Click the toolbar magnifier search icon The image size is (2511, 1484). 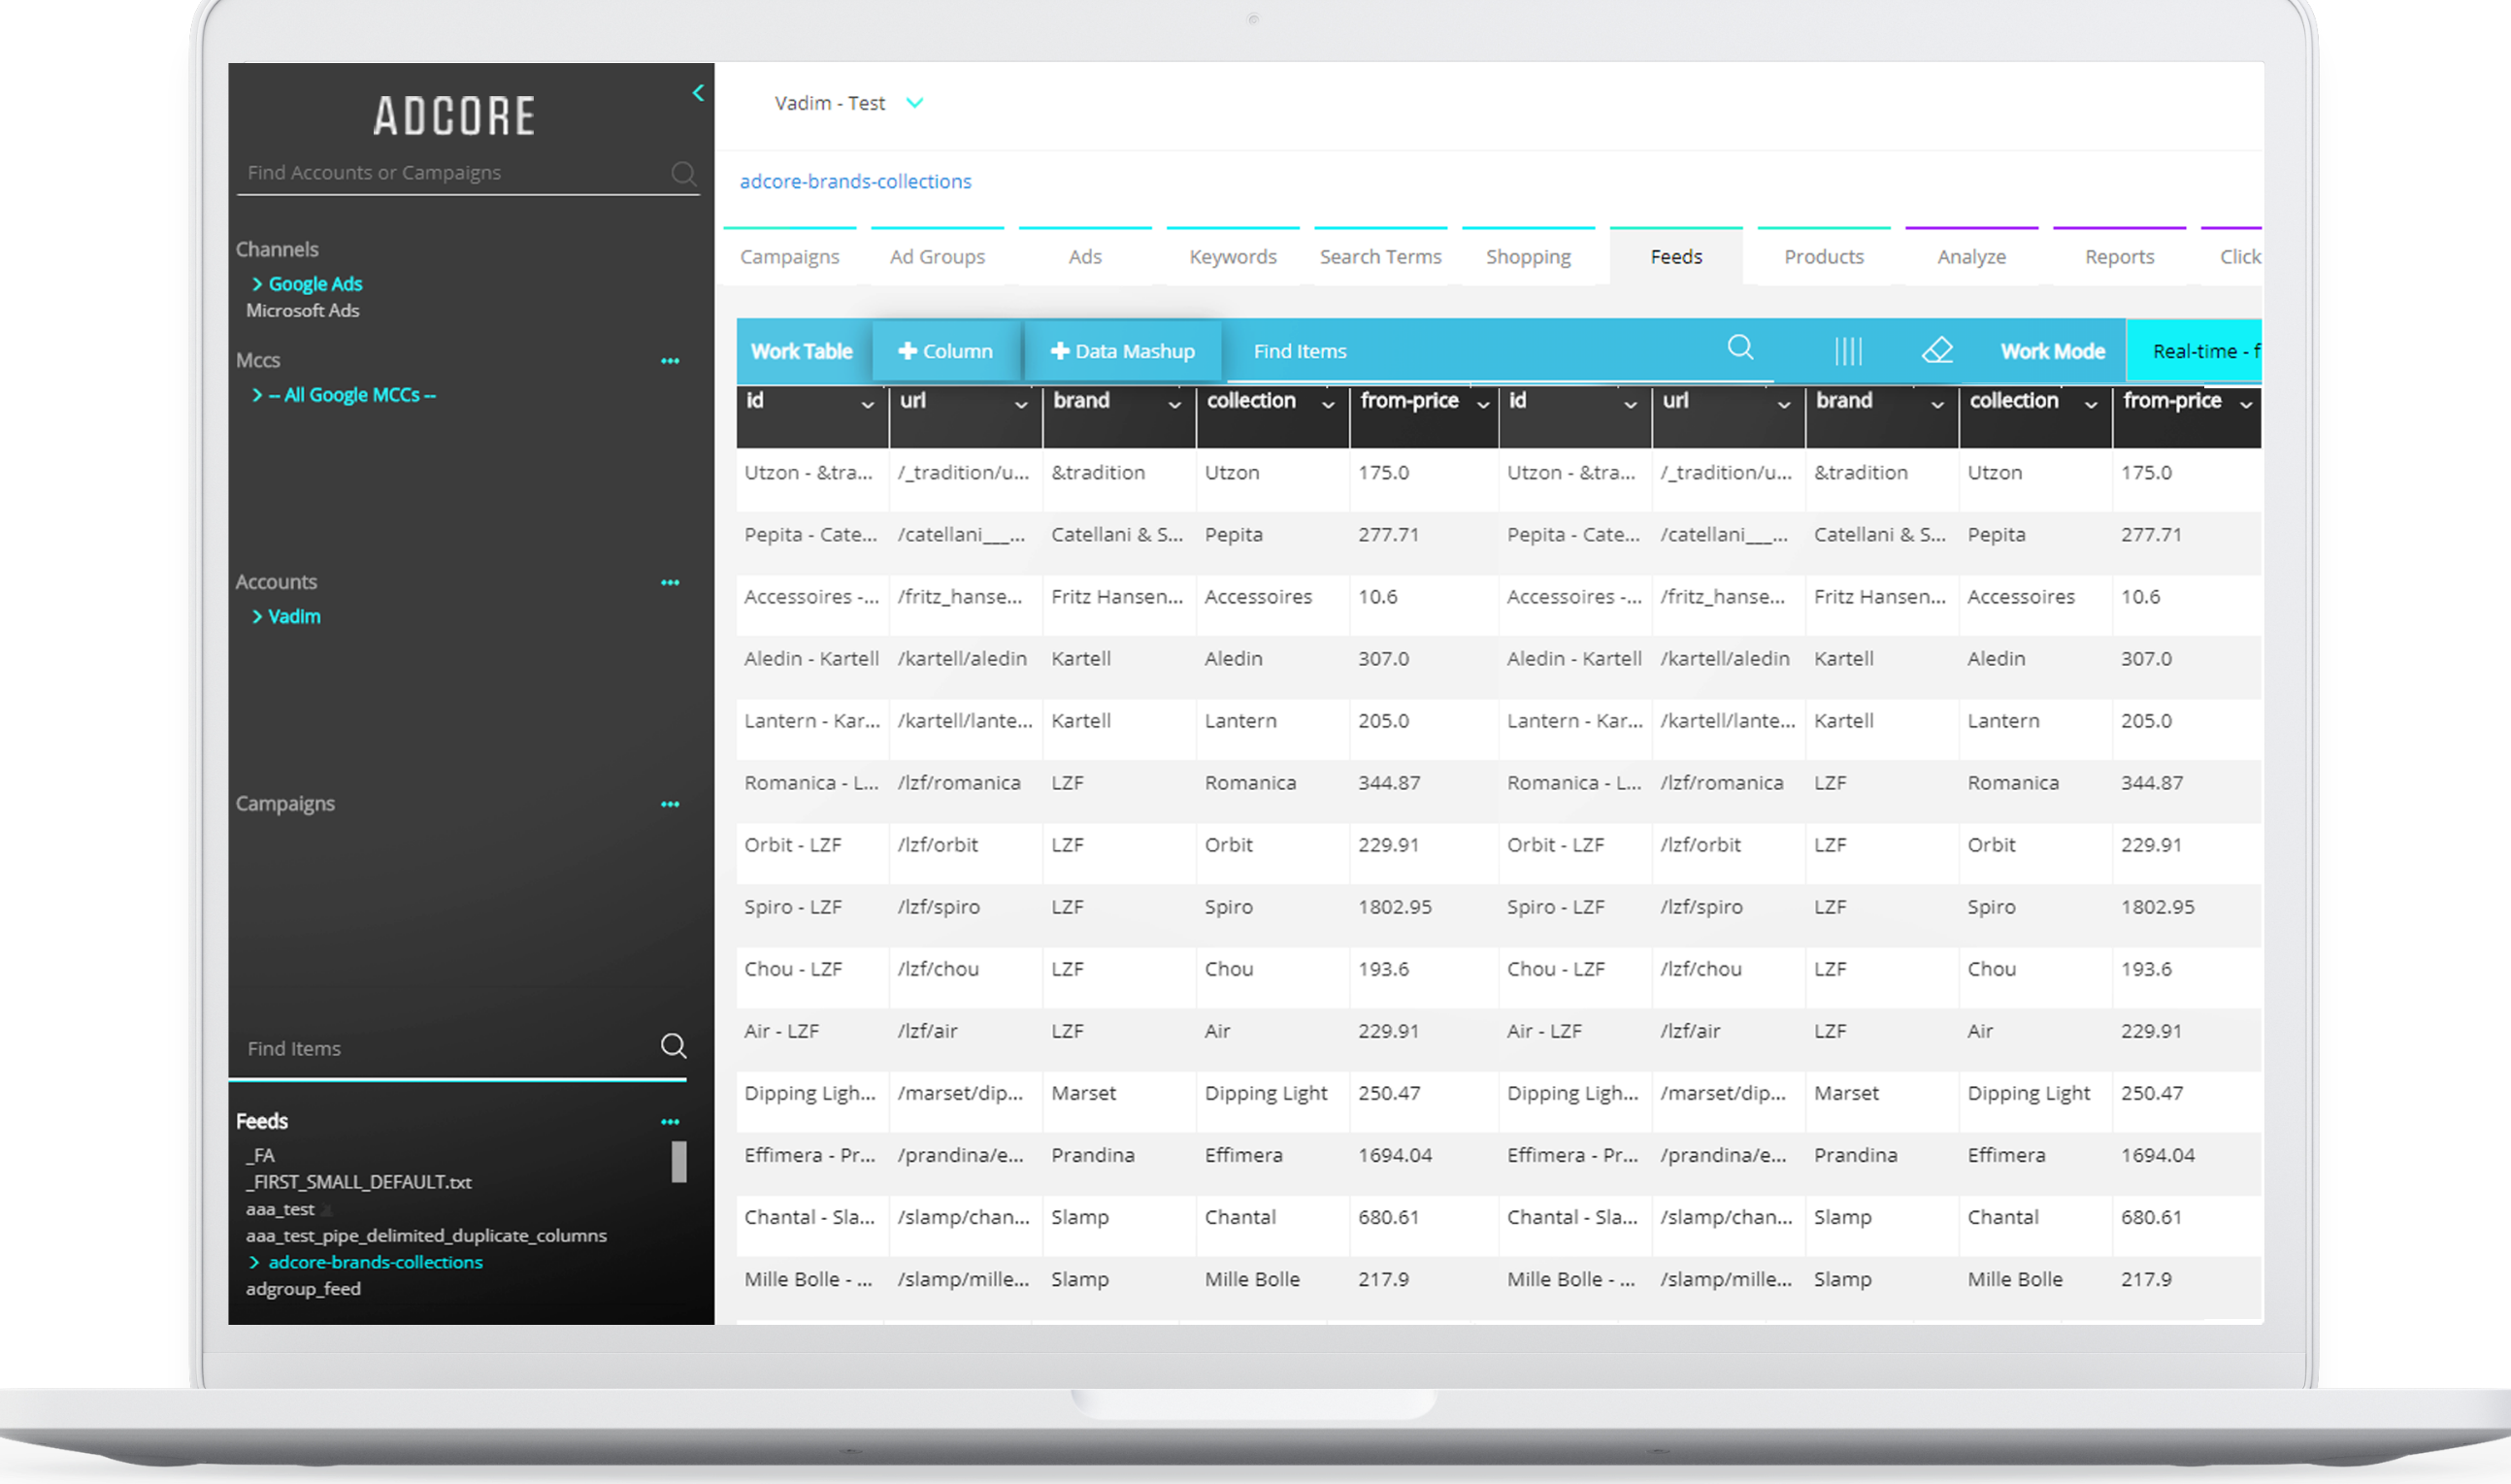tap(1740, 348)
